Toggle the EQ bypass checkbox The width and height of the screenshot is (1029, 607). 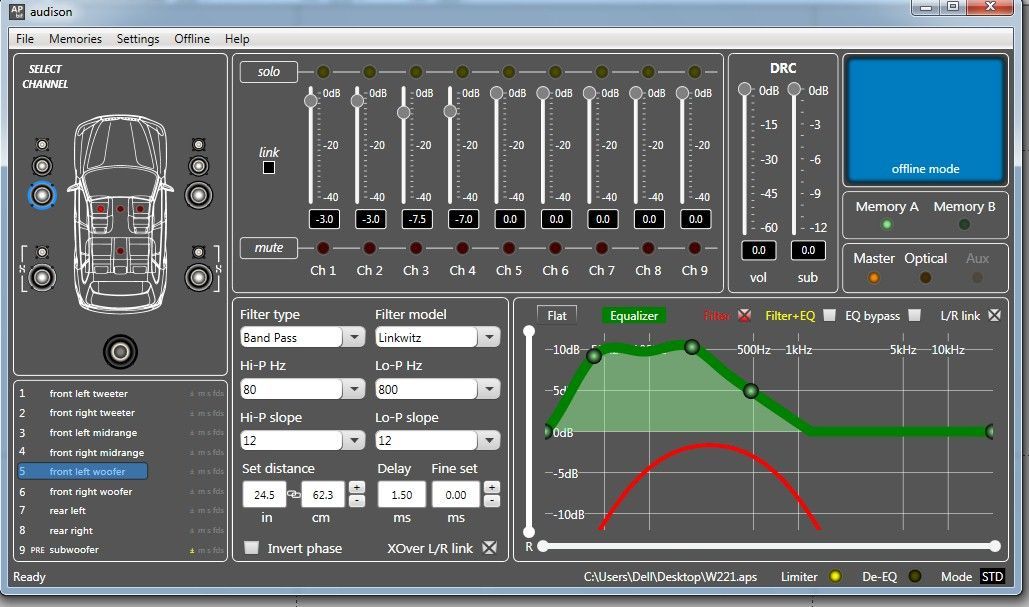pyautogui.click(x=914, y=316)
